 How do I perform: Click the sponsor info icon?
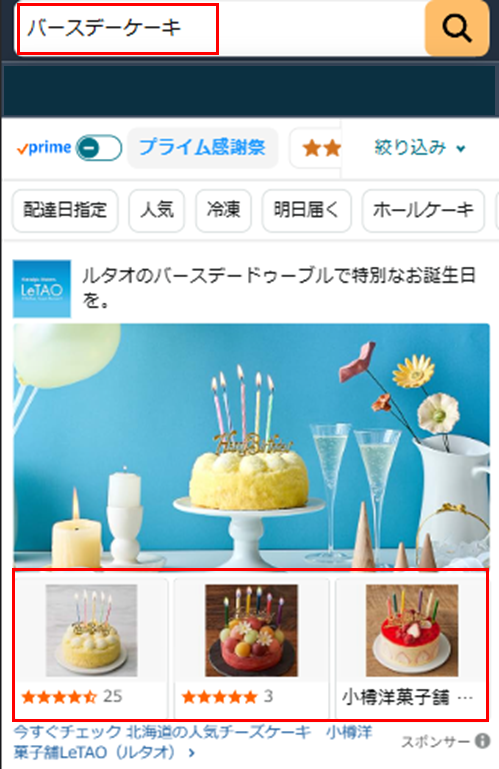coord(482,741)
